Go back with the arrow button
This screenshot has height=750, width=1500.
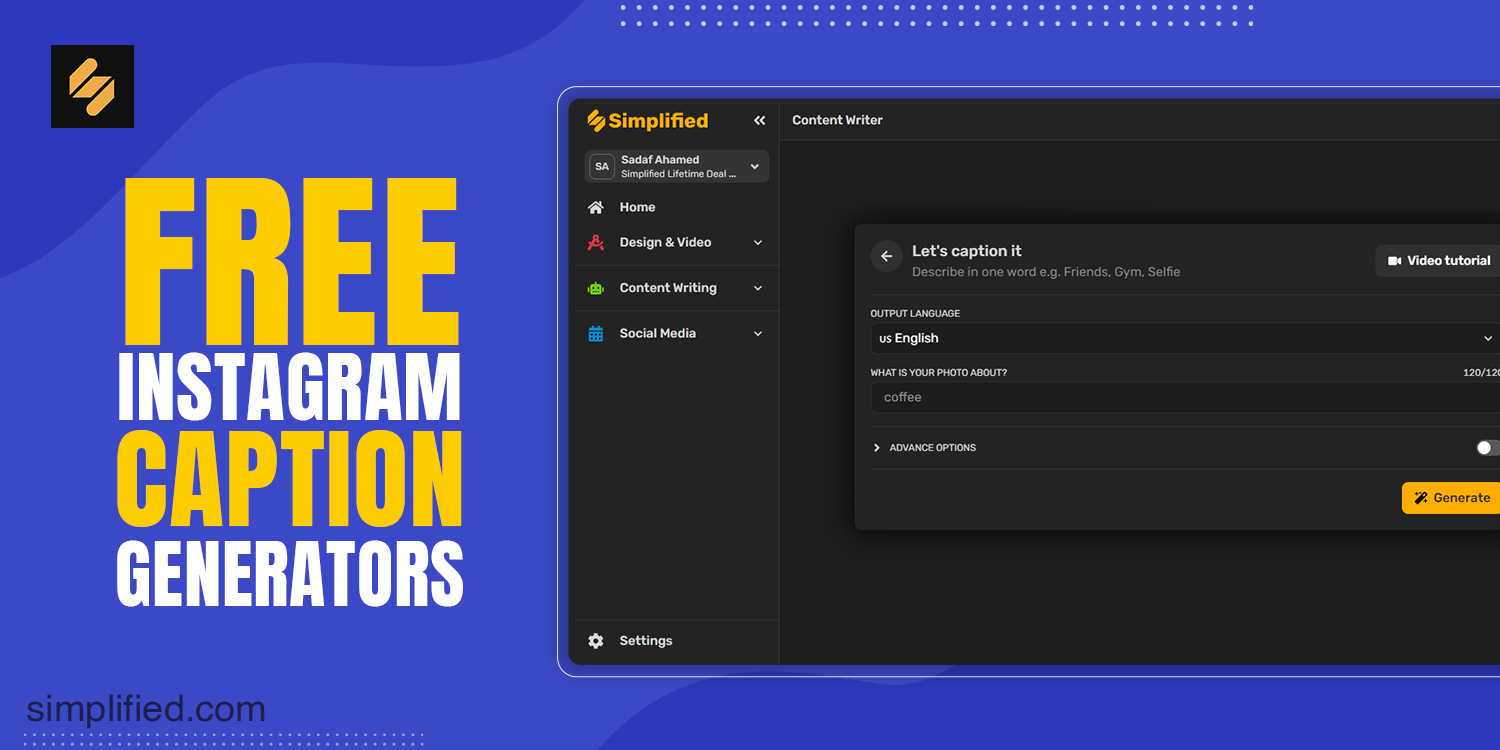click(886, 257)
